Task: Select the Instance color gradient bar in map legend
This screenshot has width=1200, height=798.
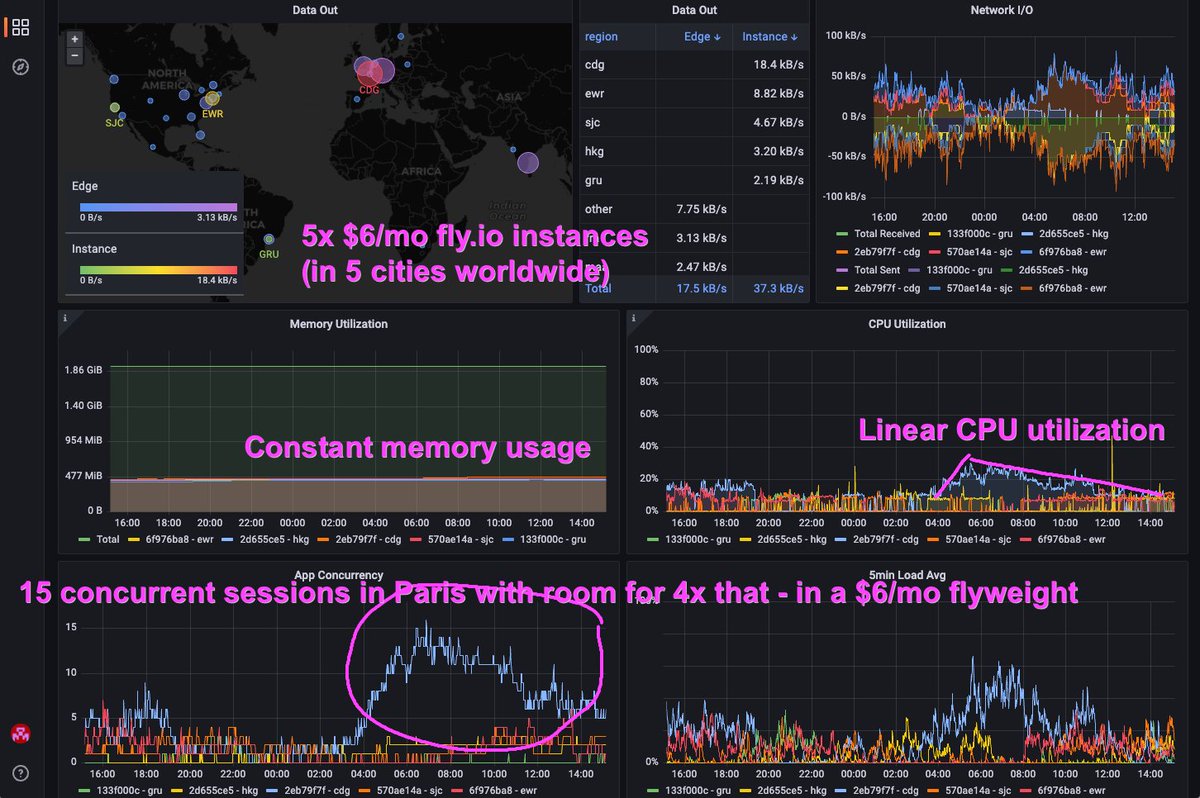Action: click(158, 270)
